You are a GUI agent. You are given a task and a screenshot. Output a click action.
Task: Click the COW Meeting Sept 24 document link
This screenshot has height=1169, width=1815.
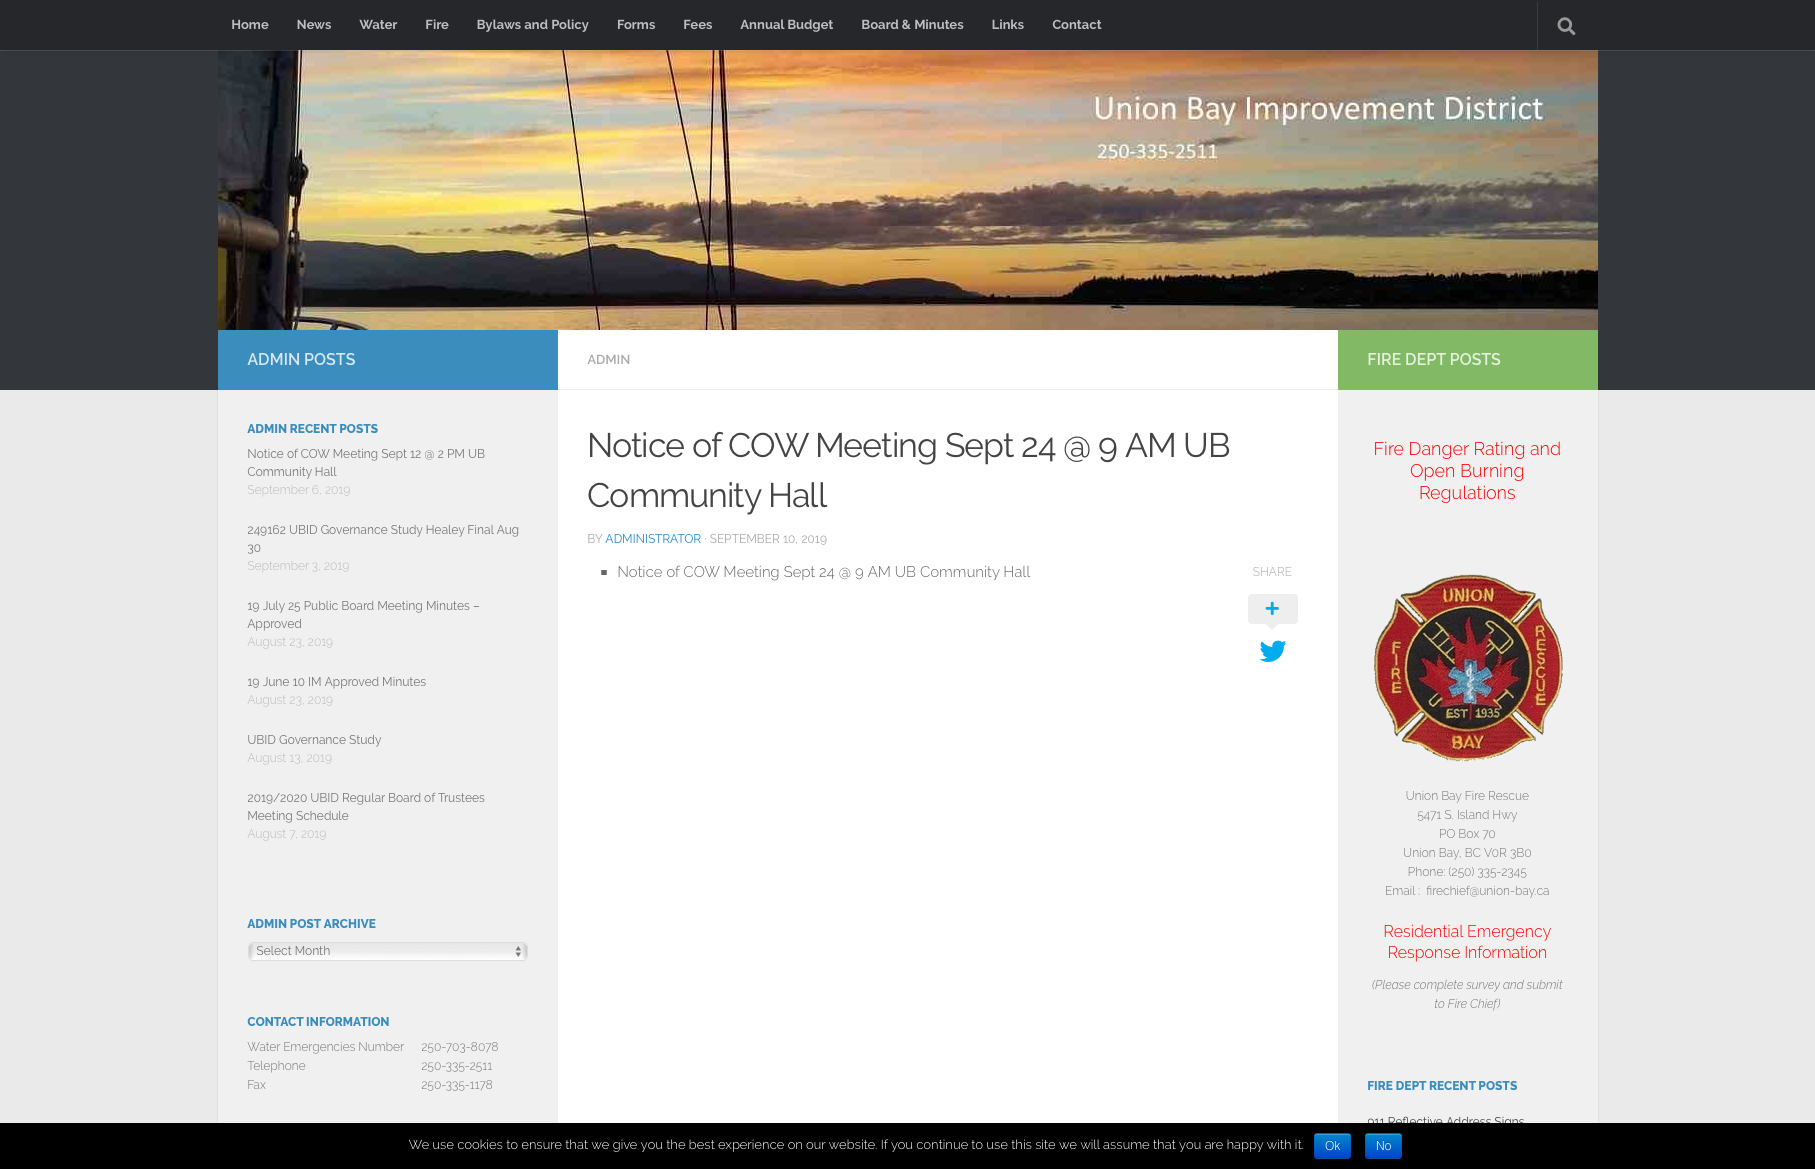tap(823, 572)
